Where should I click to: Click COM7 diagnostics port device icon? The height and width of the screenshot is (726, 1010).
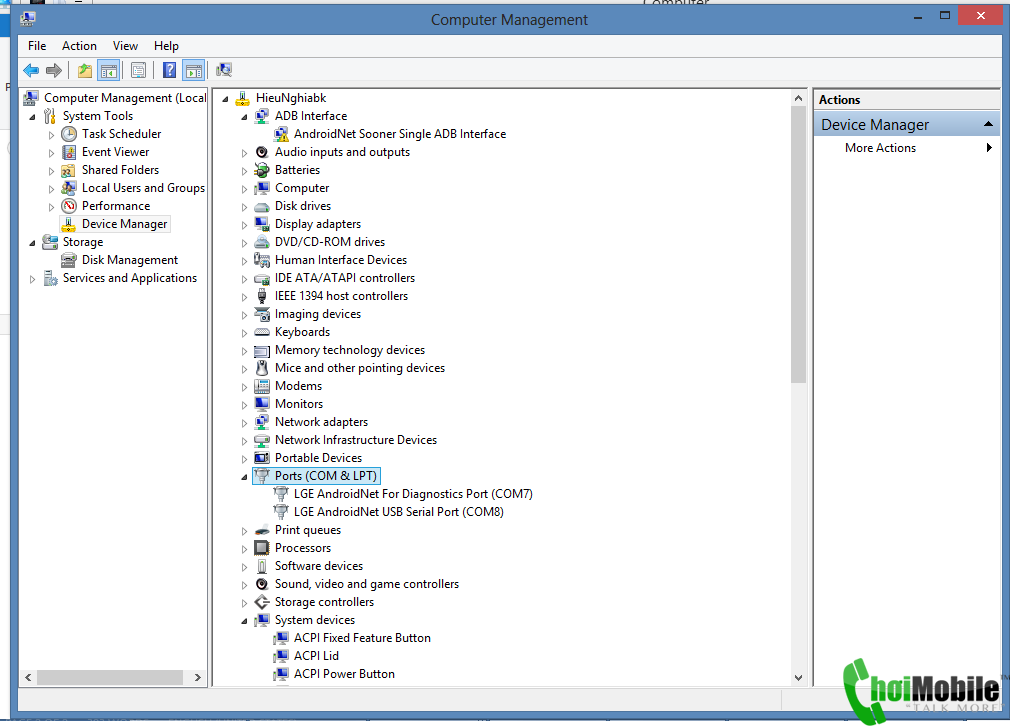click(x=281, y=494)
